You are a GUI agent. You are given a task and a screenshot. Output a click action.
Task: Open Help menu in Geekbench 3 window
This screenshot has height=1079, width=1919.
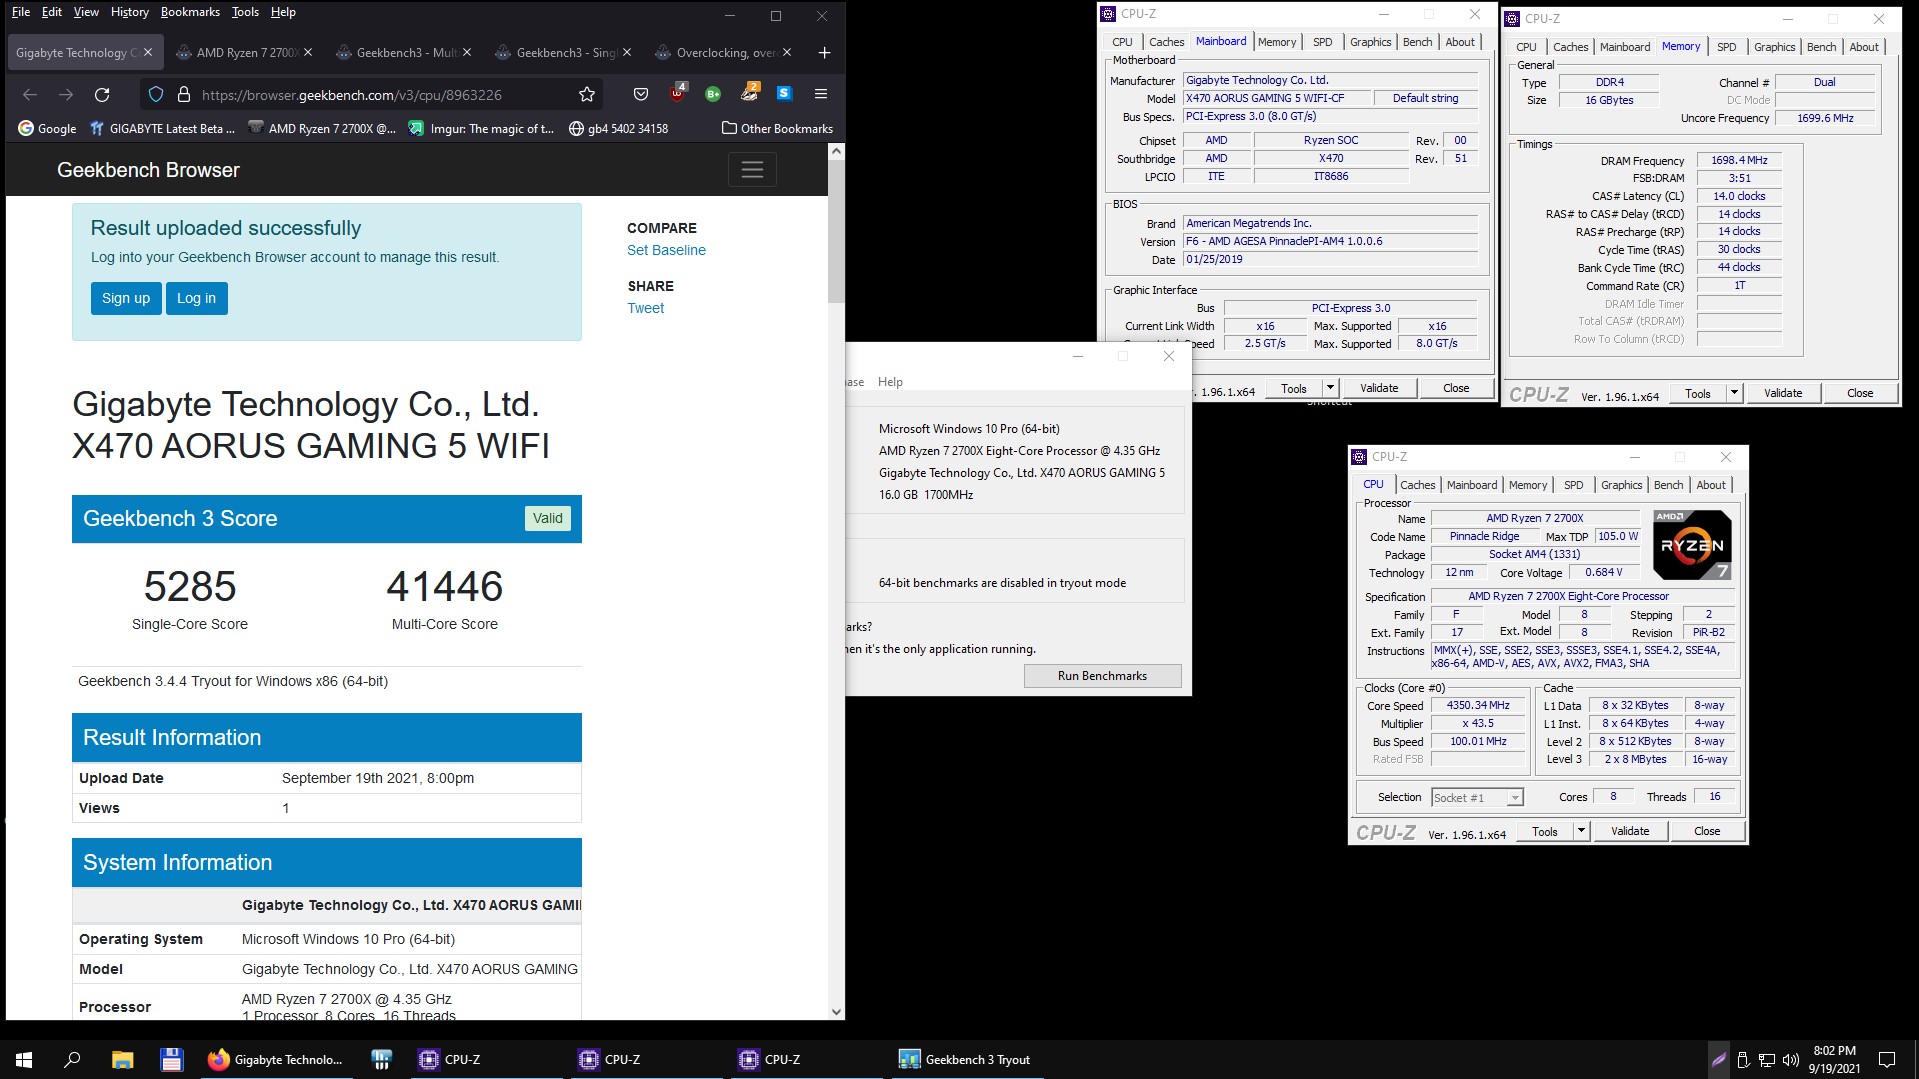tap(890, 382)
